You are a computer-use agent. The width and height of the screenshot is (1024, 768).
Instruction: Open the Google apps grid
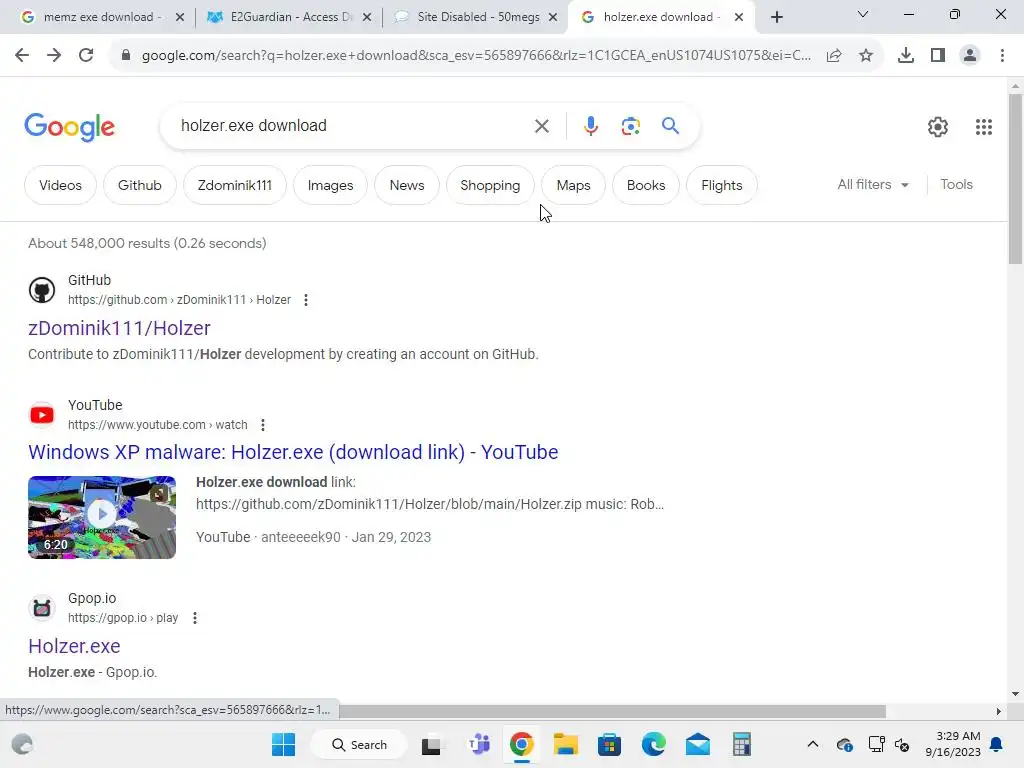(984, 127)
